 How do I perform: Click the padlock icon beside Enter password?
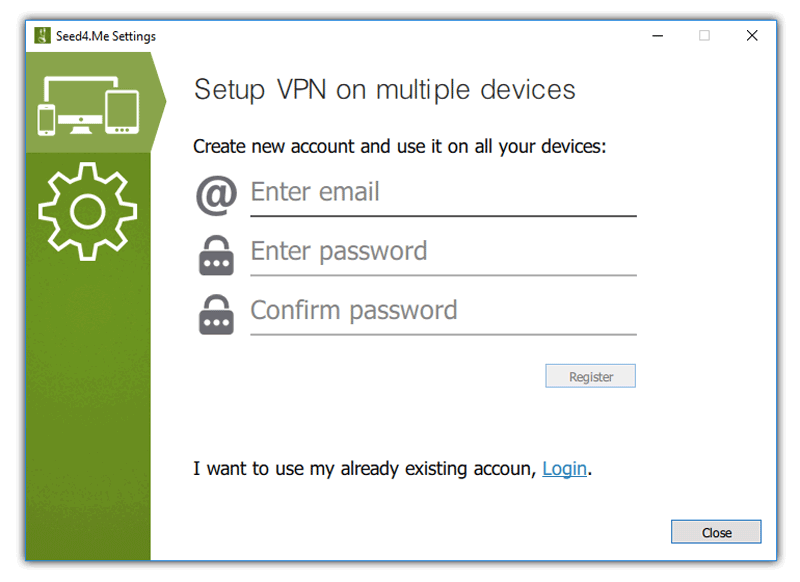(216, 255)
